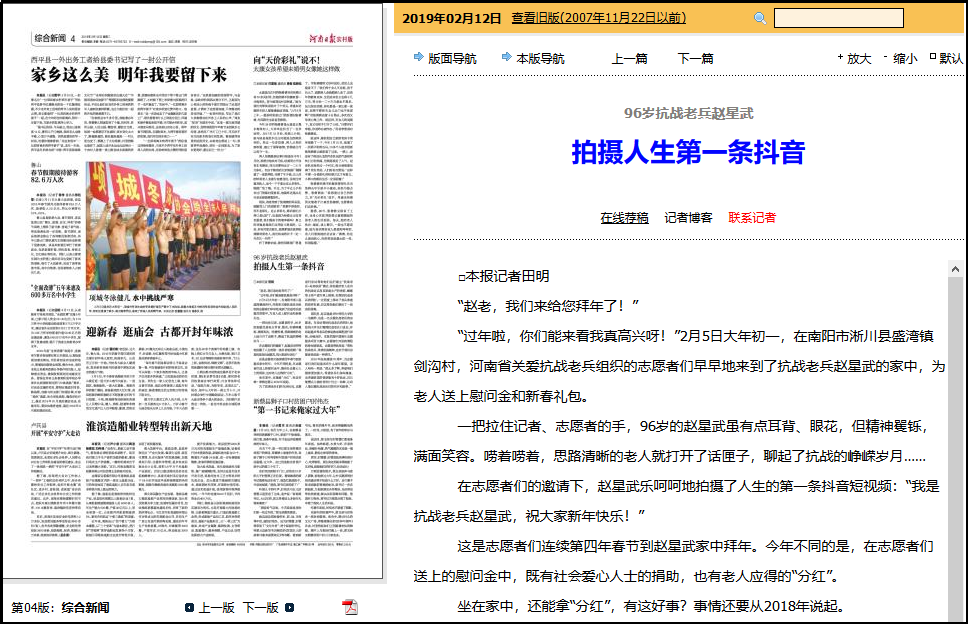Click the search magnifier icon
Screen dimensions: 968x624
pos(760,18)
